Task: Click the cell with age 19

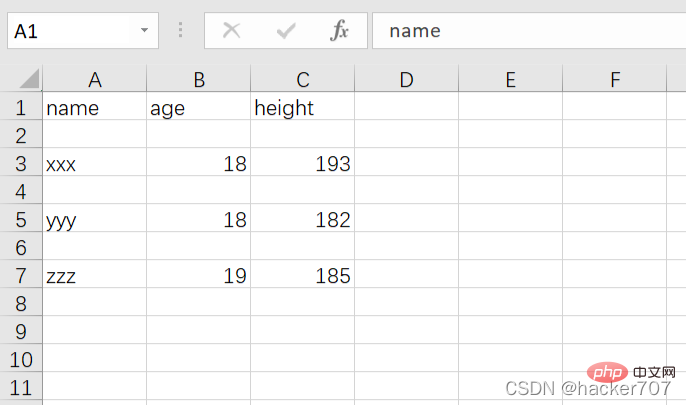Action: 198,276
